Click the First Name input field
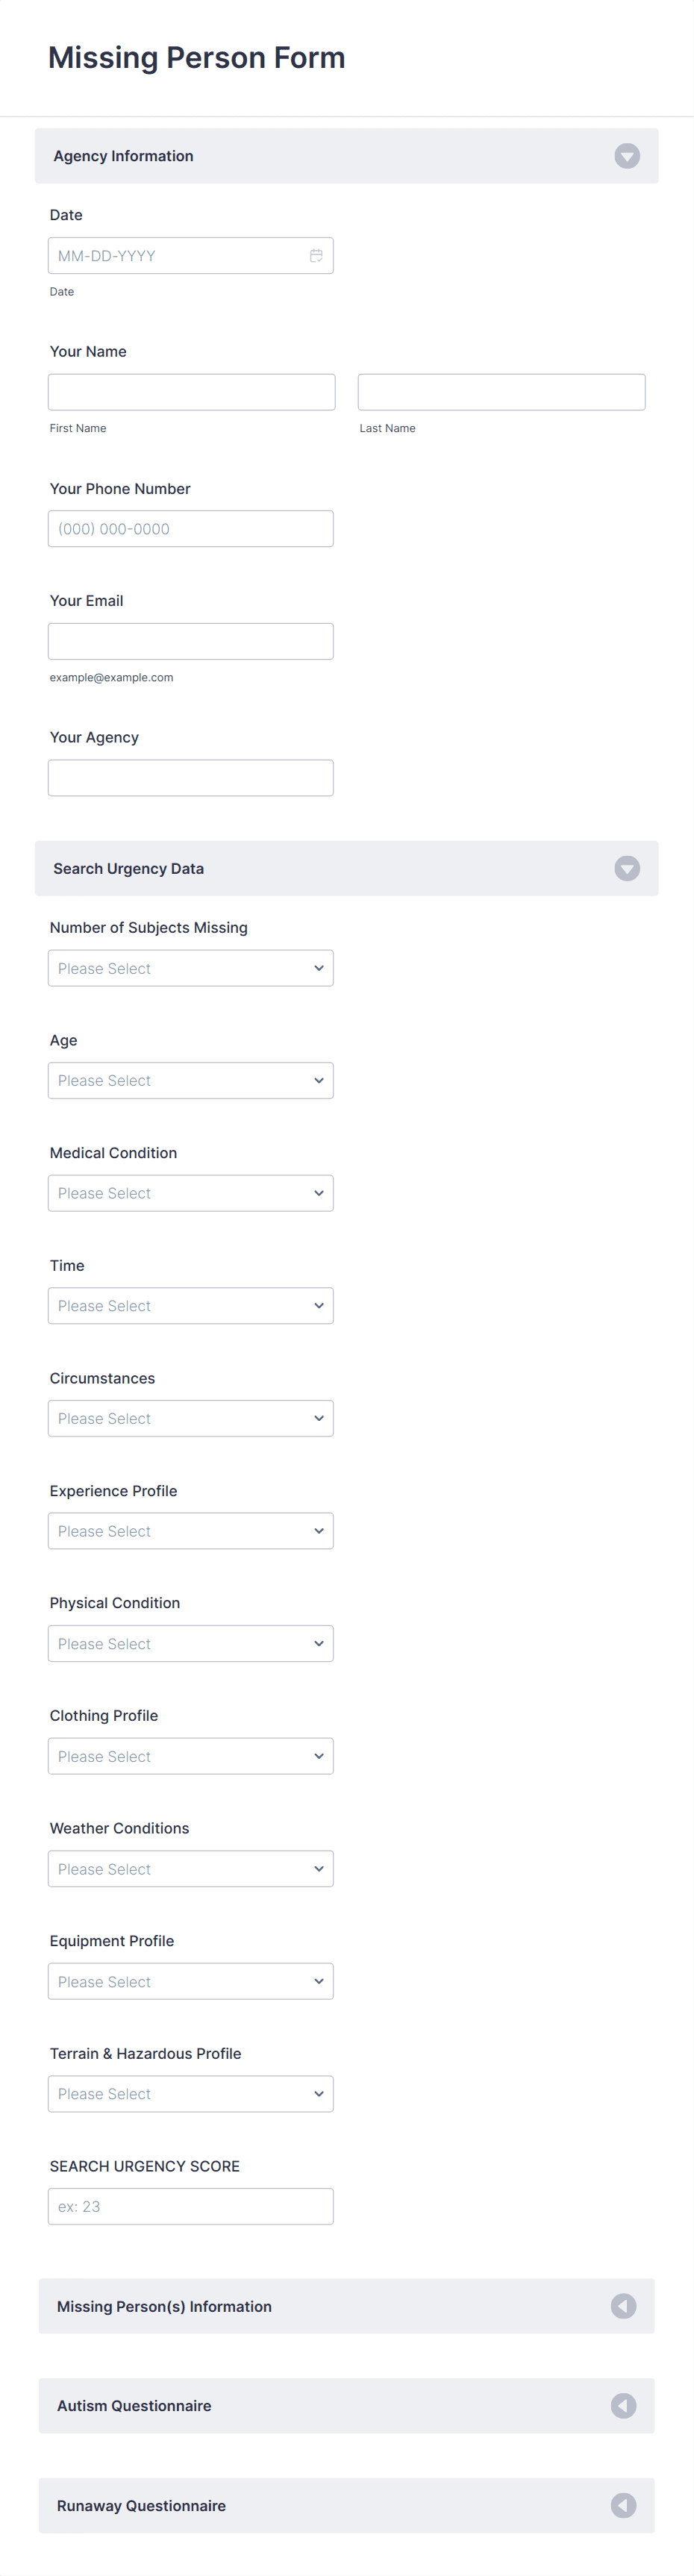 pos(191,391)
